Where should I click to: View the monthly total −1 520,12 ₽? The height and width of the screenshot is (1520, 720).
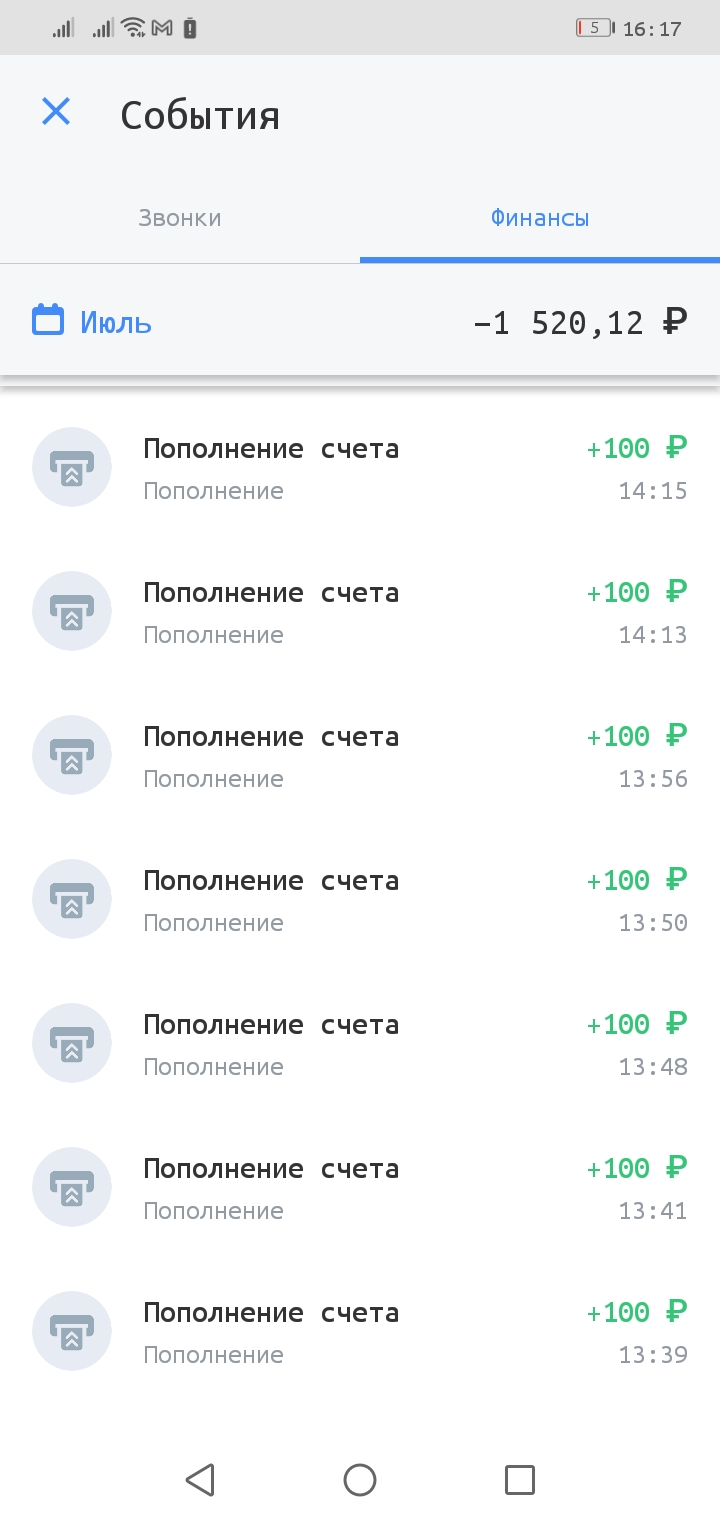[x=581, y=322]
